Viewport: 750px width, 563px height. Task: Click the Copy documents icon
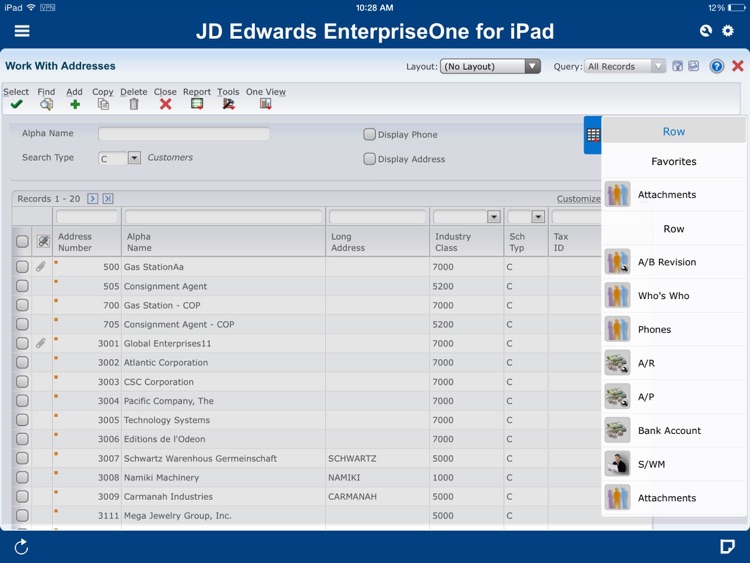click(103, 104)
